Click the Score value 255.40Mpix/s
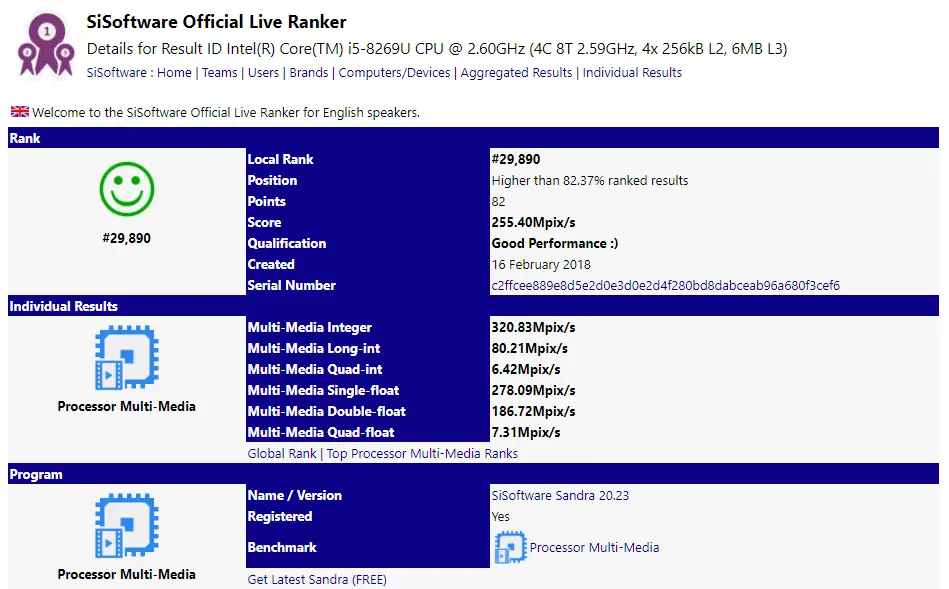The width and height of the screenshot is (949, 589). coord(533,222)
